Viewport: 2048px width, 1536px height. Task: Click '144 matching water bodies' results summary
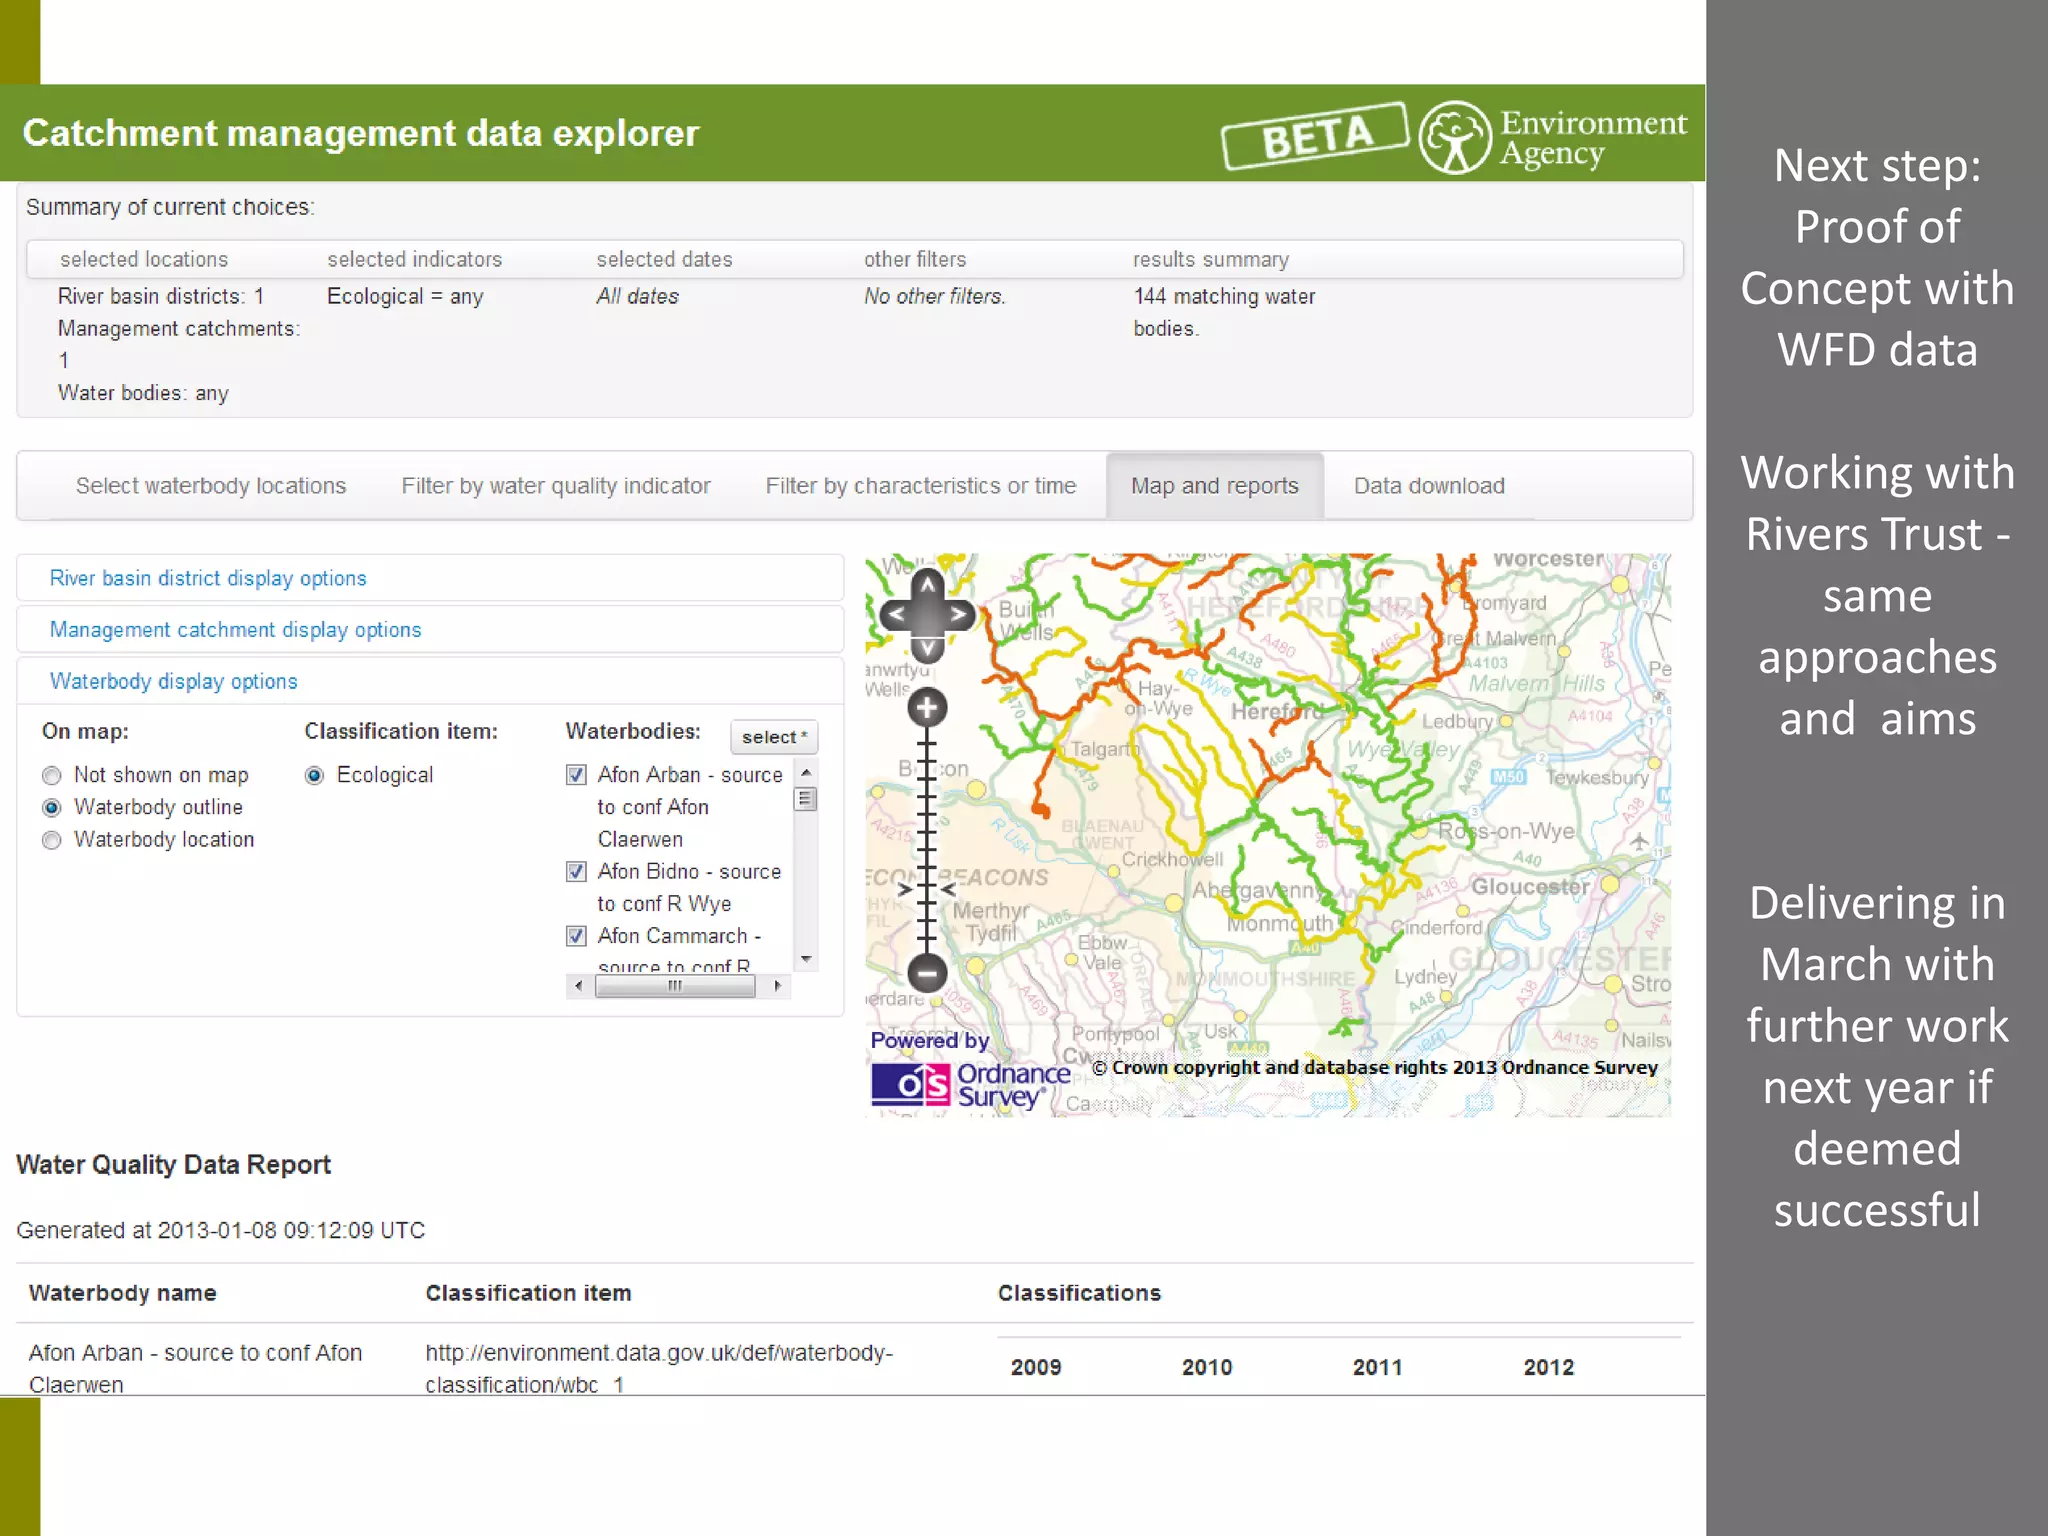click(x=1224, y=312)
